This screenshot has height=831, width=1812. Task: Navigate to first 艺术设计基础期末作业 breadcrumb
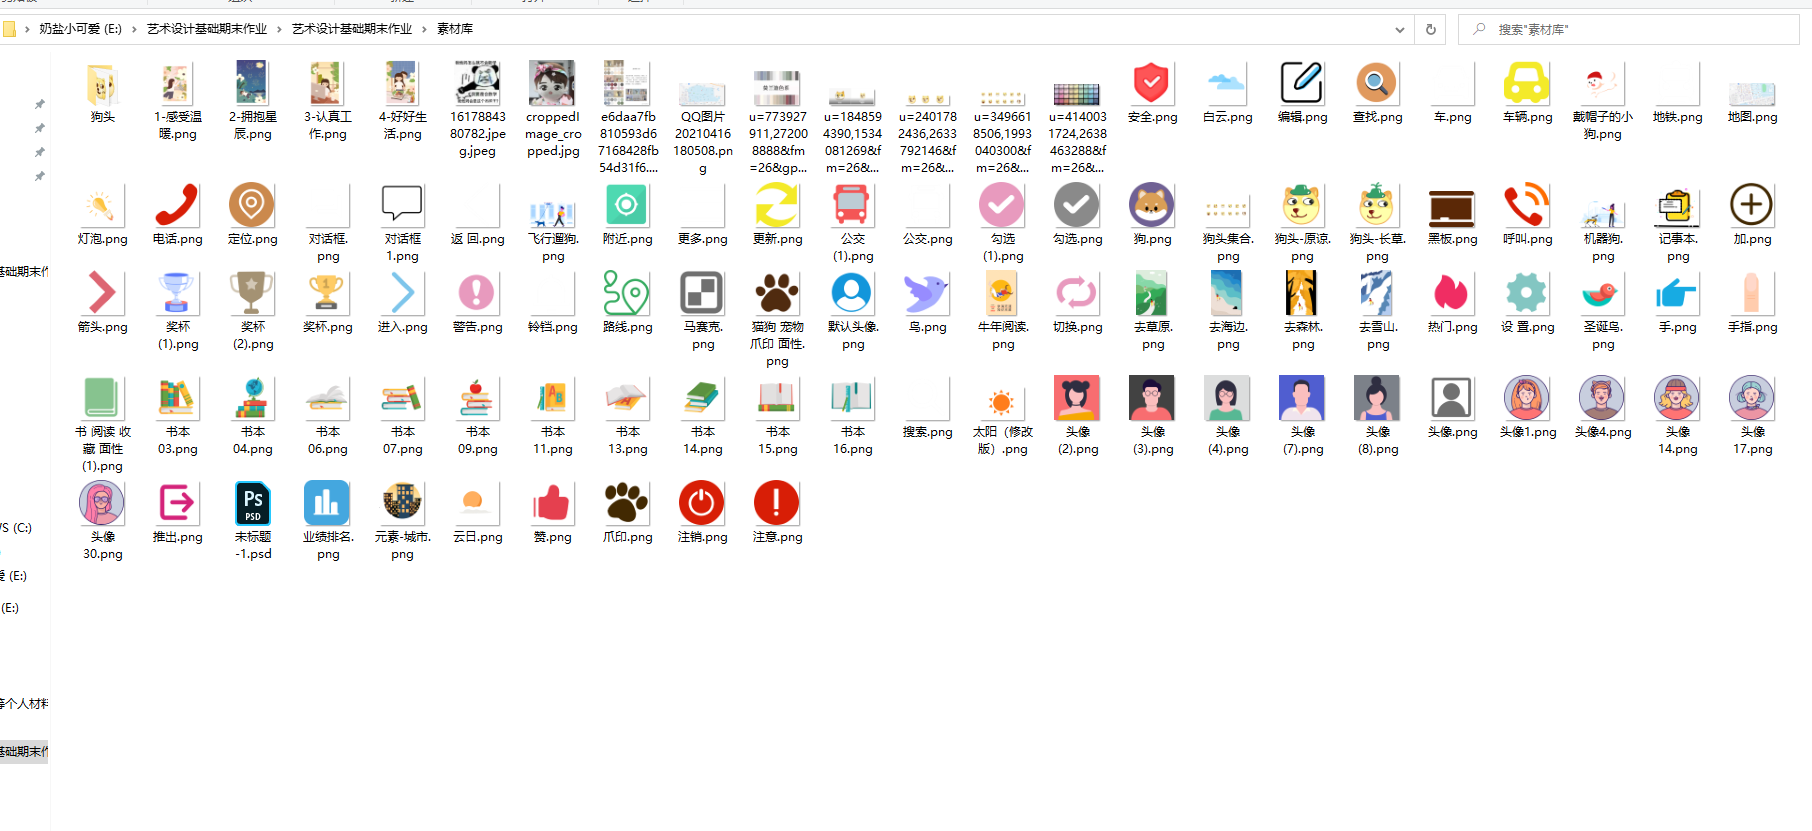tap(207, 29)
